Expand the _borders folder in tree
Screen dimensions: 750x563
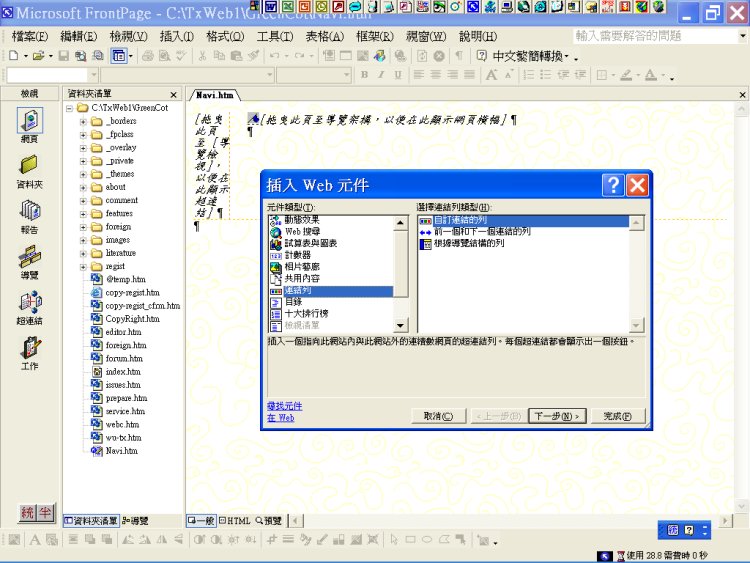coord(84,121)
